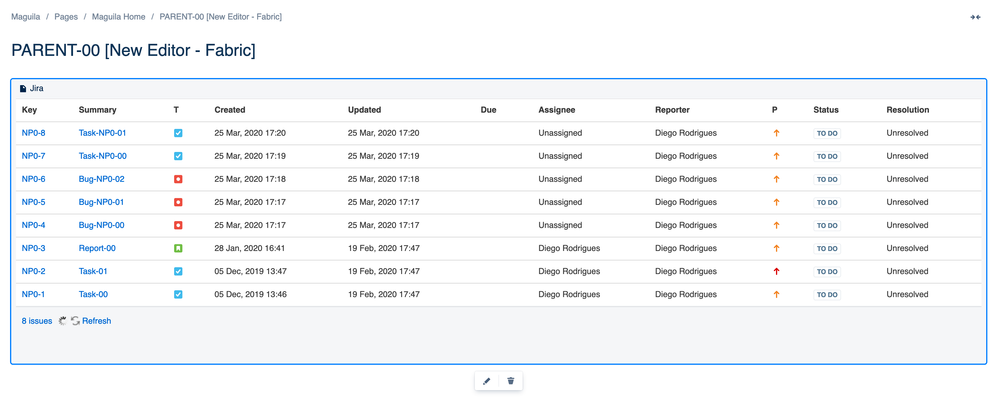Click the TO DO status badge for NP0-1

pos(827,295)
